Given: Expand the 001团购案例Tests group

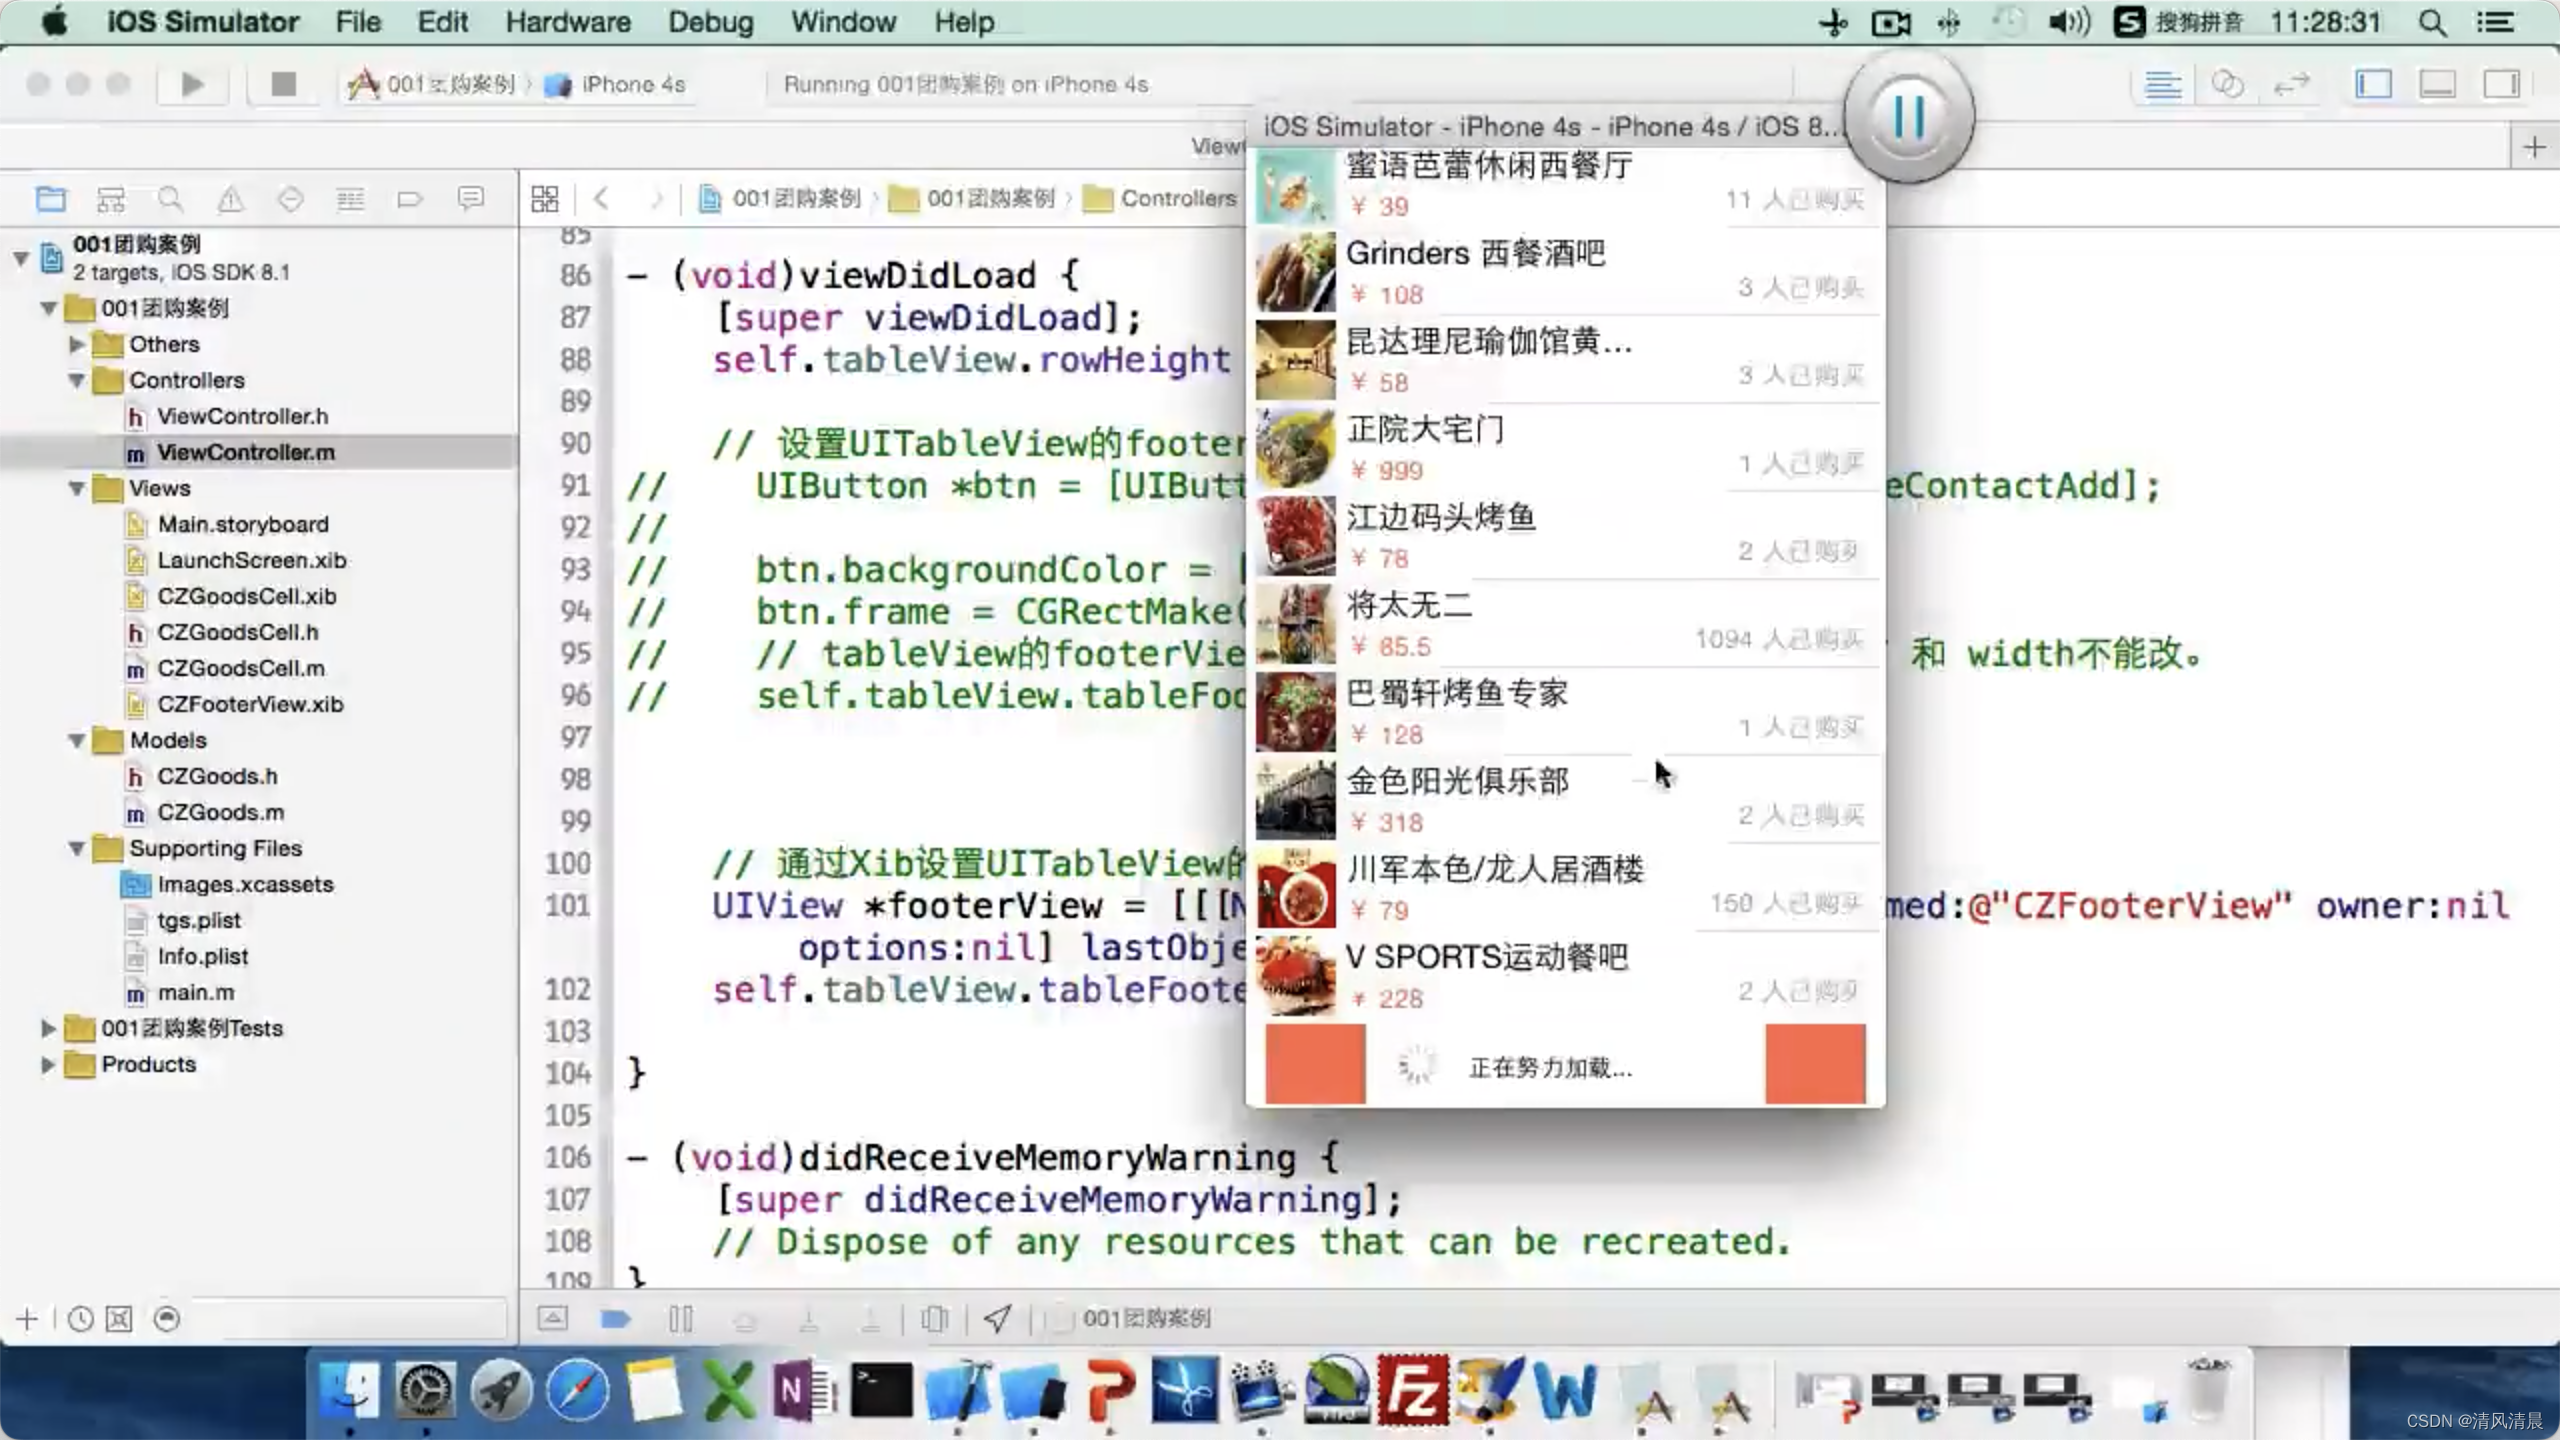Looking at the screenshot, I should pyautogui.click(x=47, y=1028).
